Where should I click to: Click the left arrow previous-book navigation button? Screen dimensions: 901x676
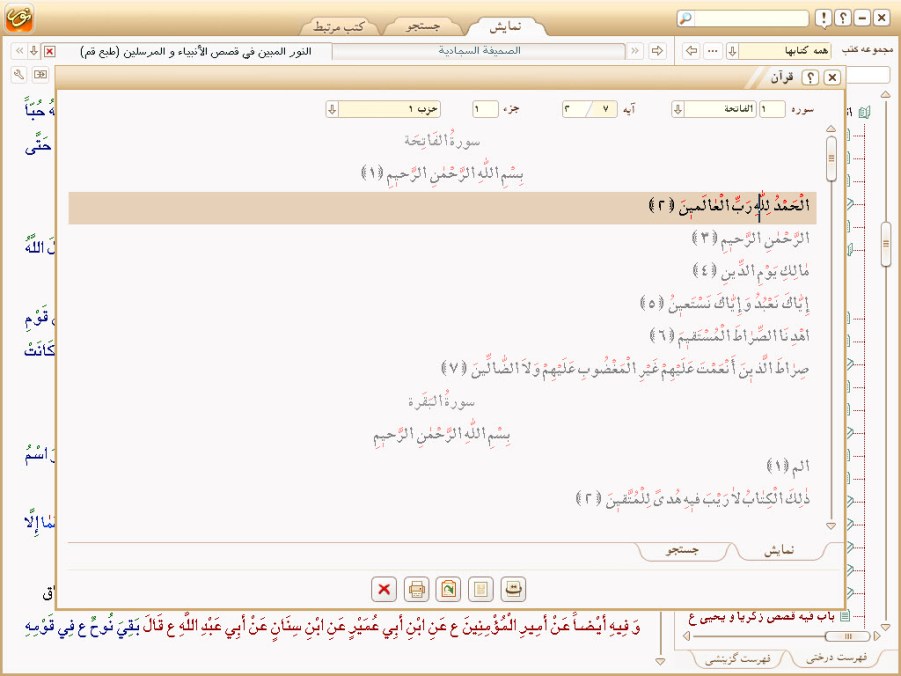[691, 51]
